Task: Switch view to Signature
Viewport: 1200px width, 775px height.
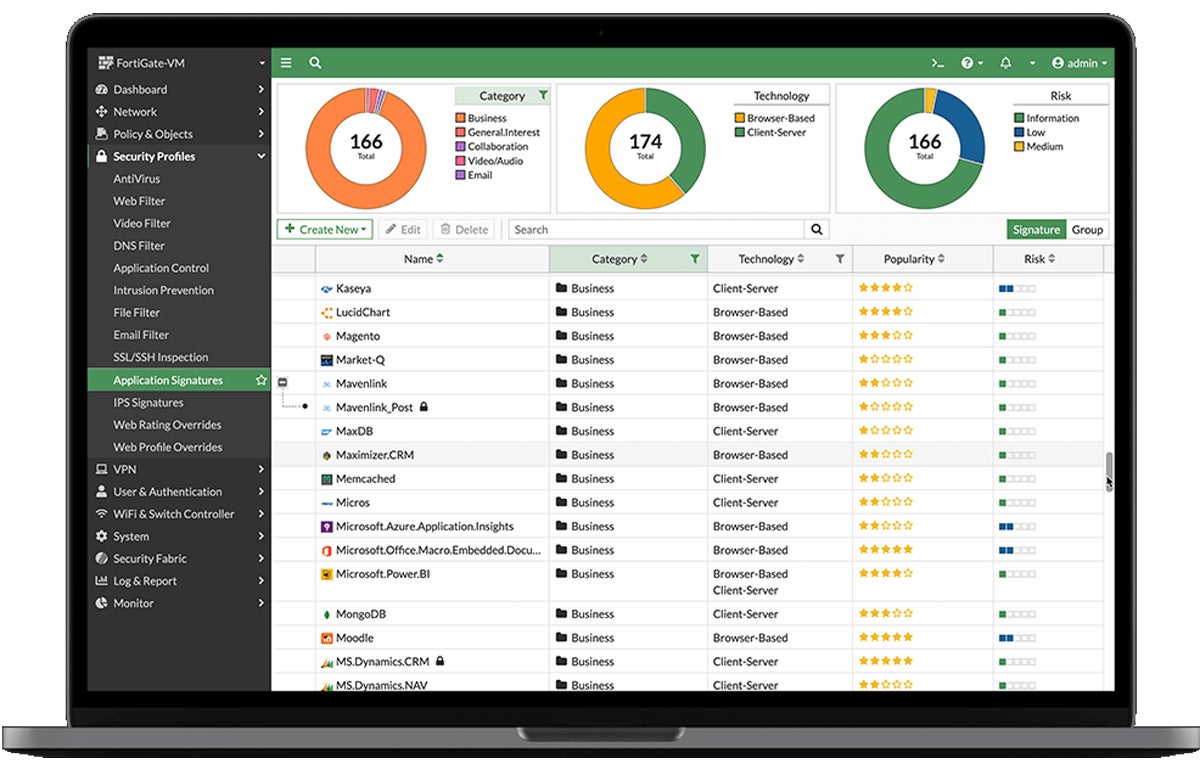Action: 1036,229
